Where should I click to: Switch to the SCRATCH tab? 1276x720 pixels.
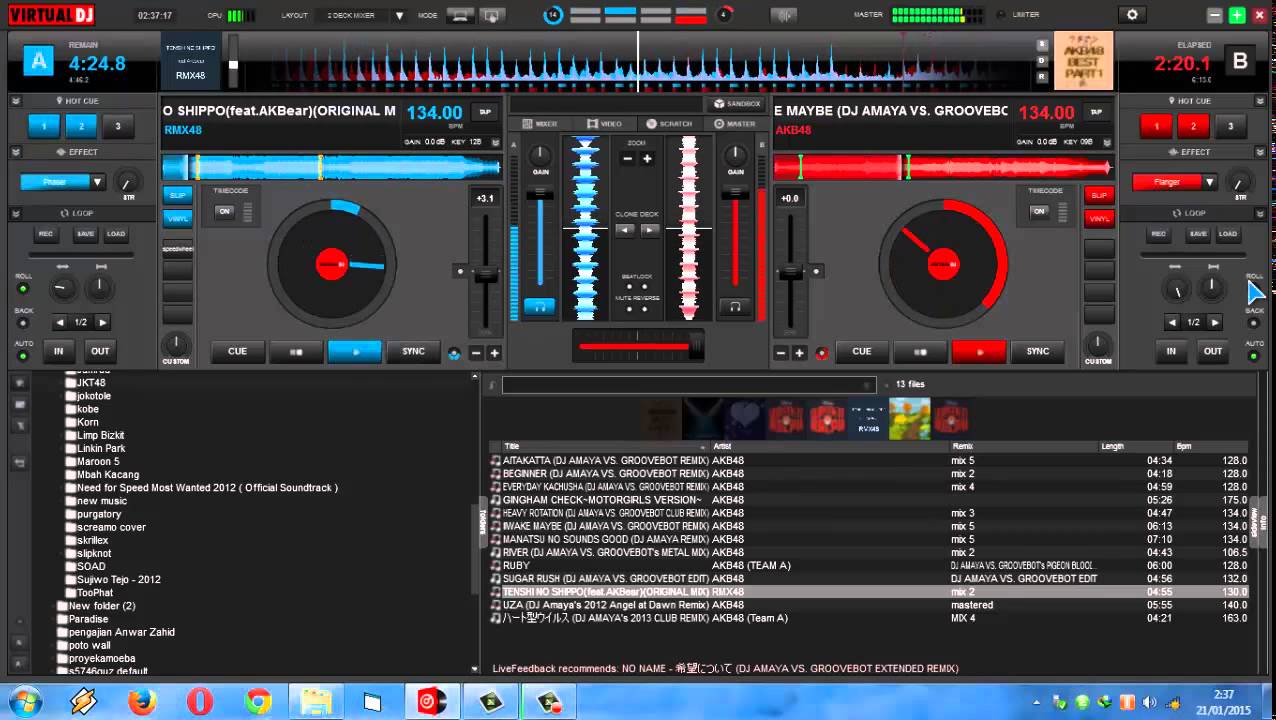point(669,124)
